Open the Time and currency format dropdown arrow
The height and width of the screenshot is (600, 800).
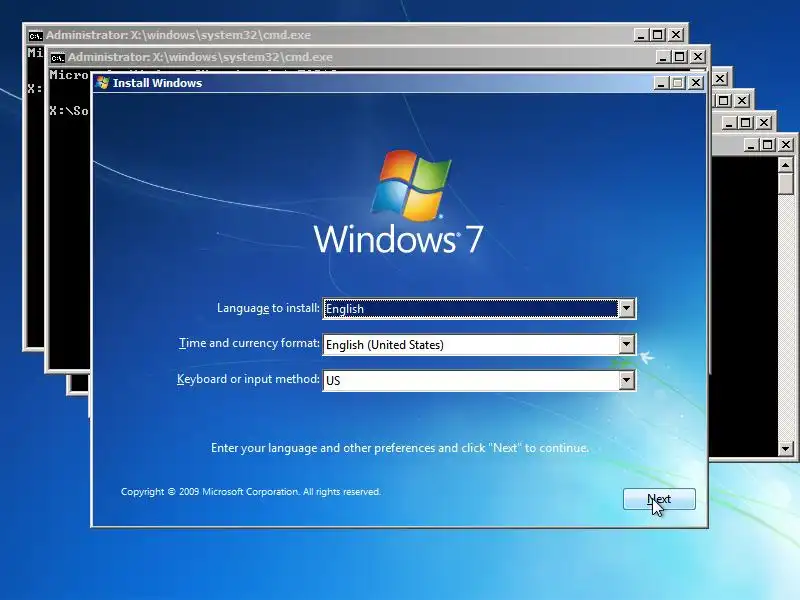click(x=626, y=344)
